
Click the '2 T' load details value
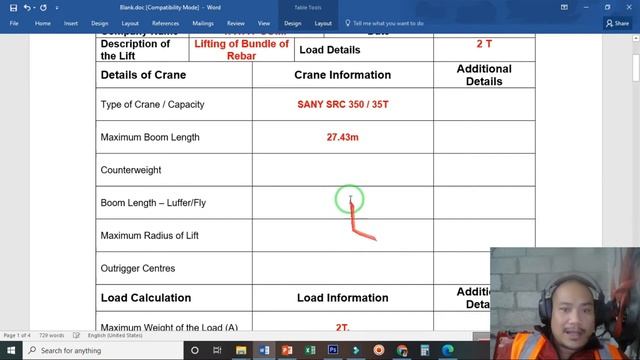(x=484, y=44)
